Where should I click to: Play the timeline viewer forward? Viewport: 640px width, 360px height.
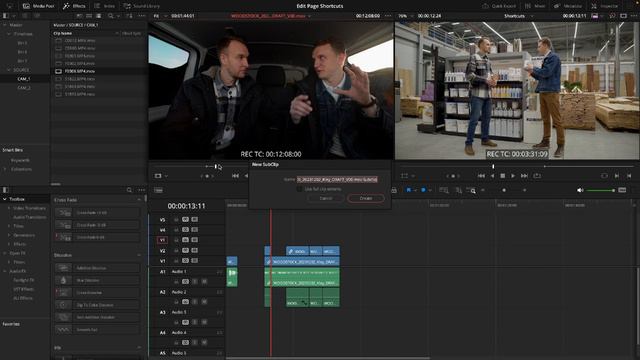coord(513,176)
